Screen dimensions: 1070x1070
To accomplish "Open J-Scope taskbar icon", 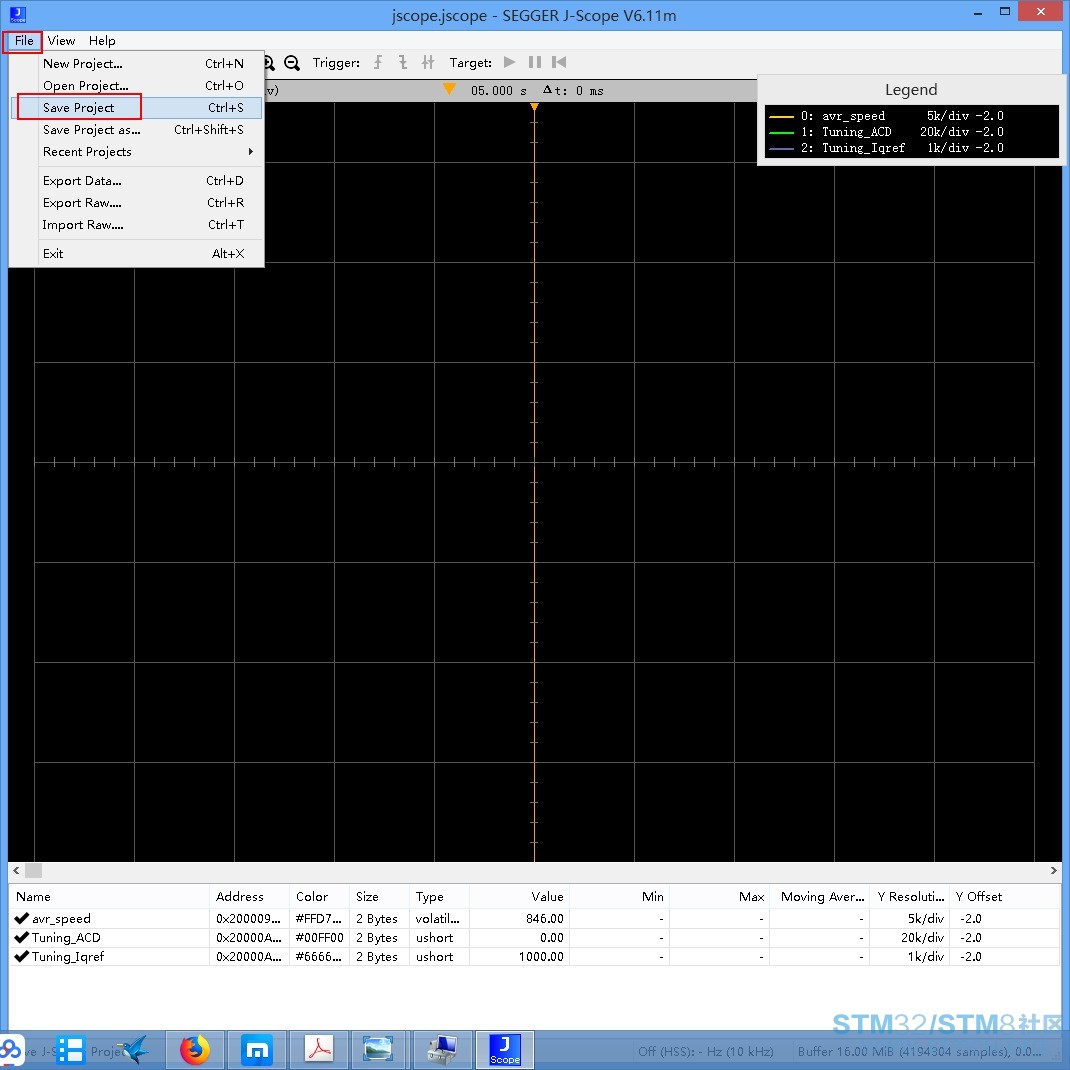I will [x=505, y=1050].
